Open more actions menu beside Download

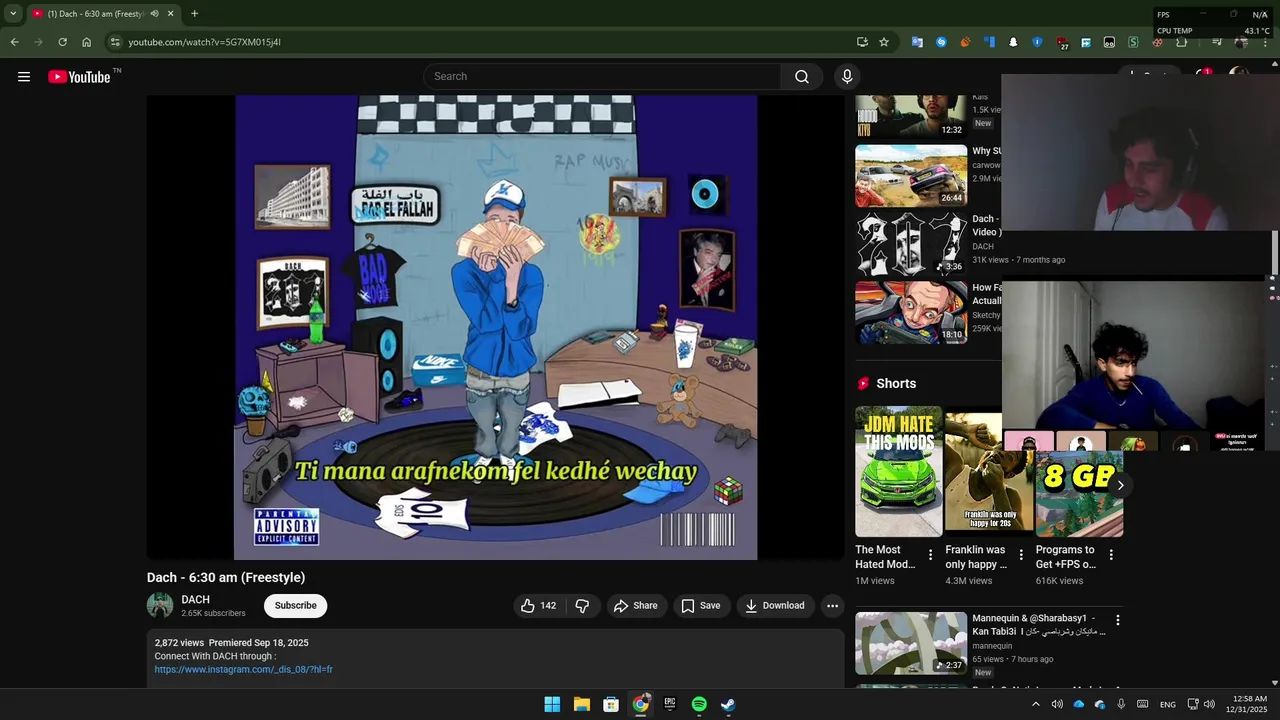point(832,606)
